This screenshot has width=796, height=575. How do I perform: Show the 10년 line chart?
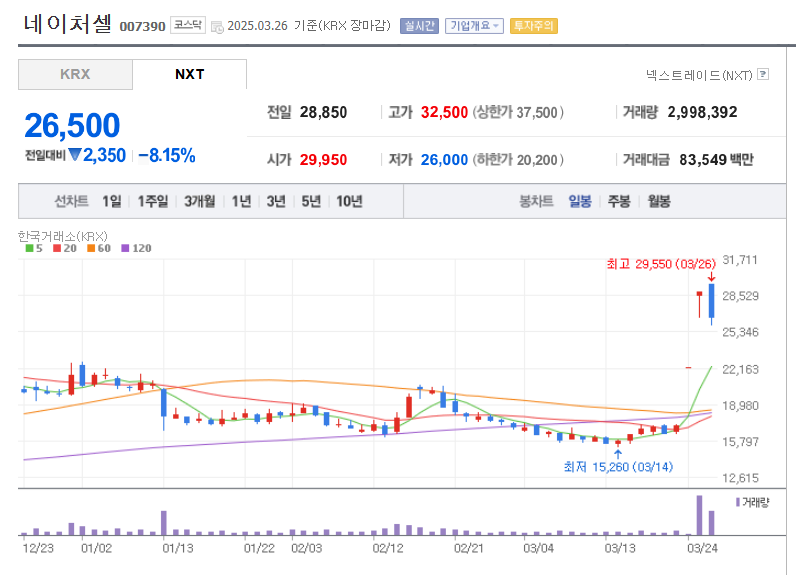click(349, 201)
